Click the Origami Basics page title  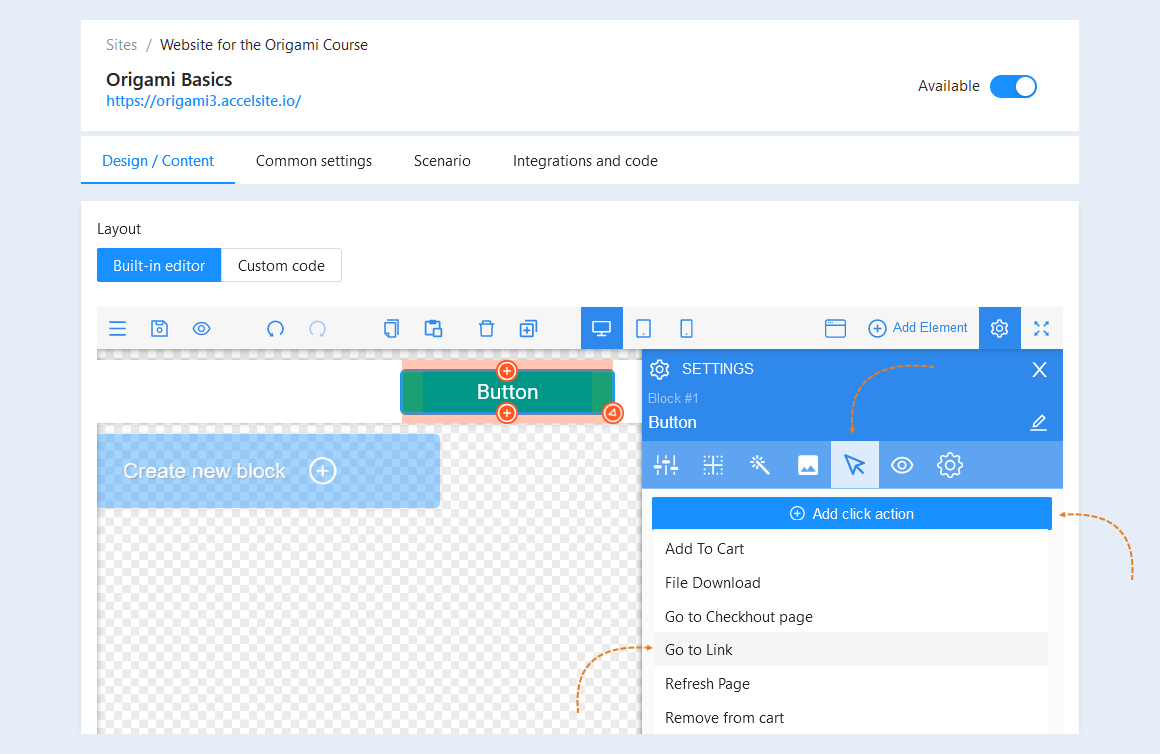tap(169, 80)
